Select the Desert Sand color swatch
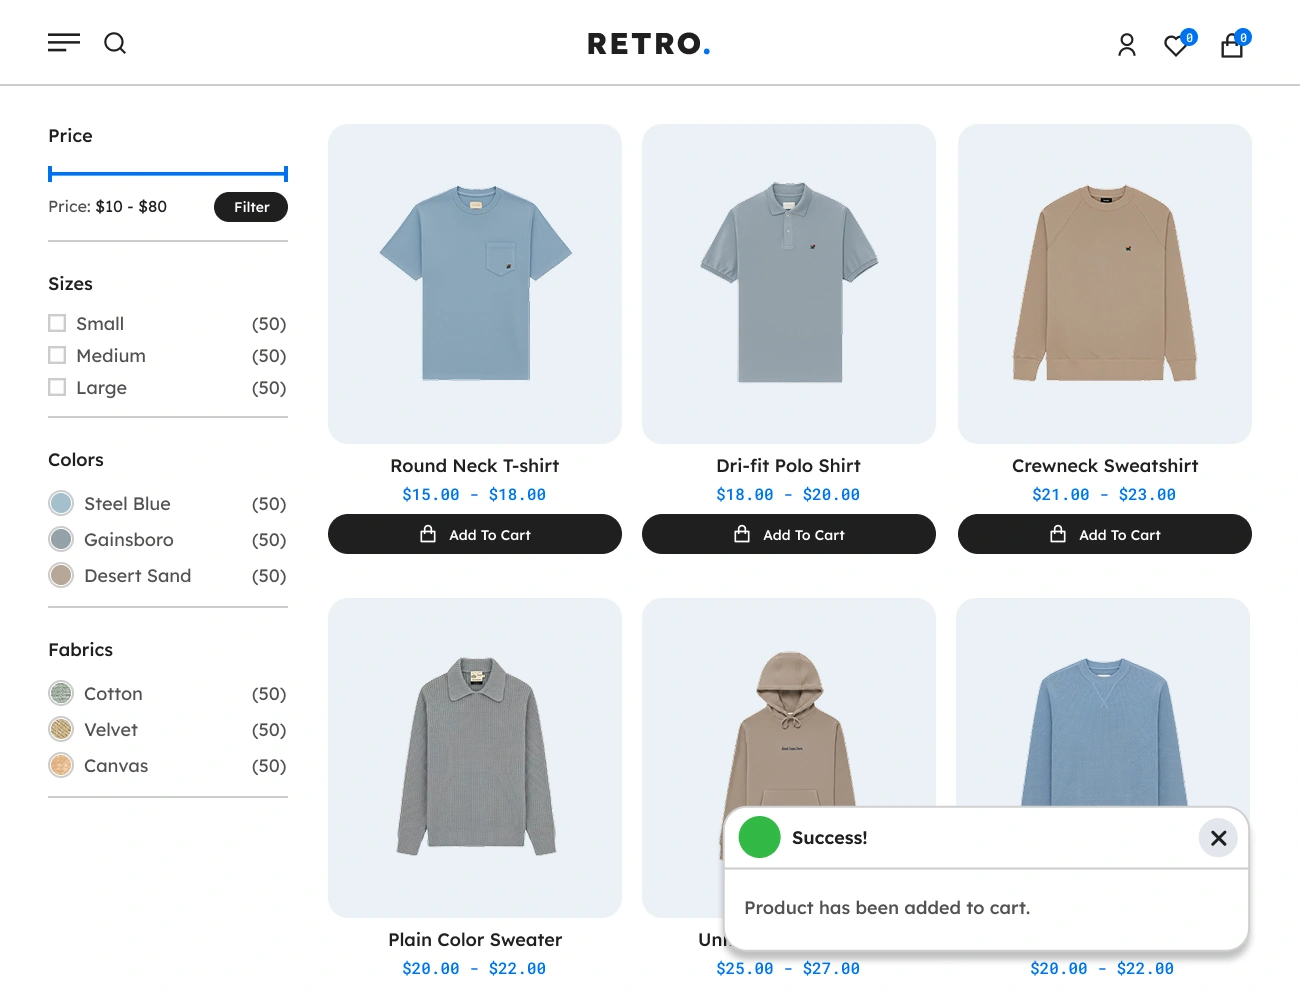 coord(61,575)
